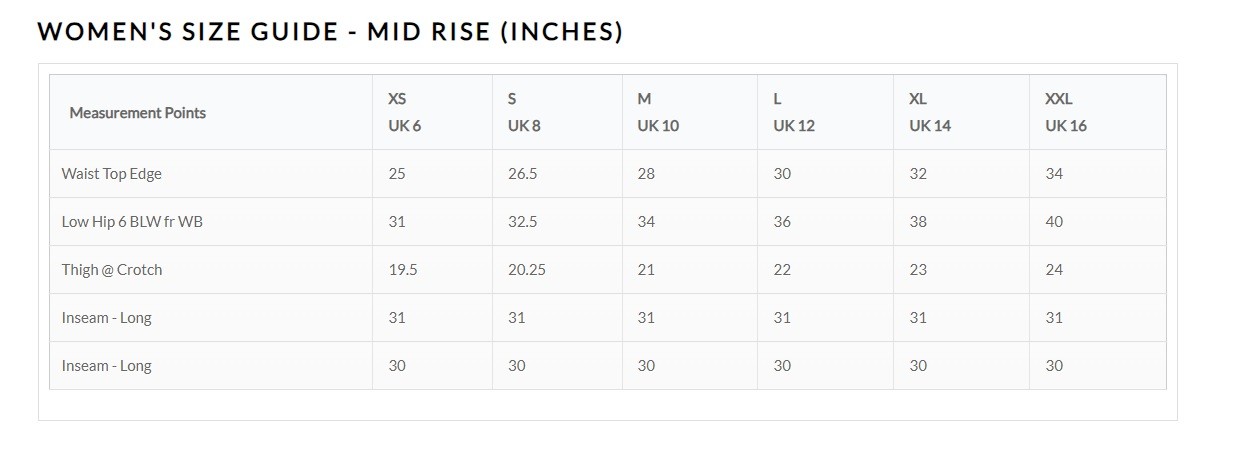Click the Women's Size Guide heading

pos(330,32)
